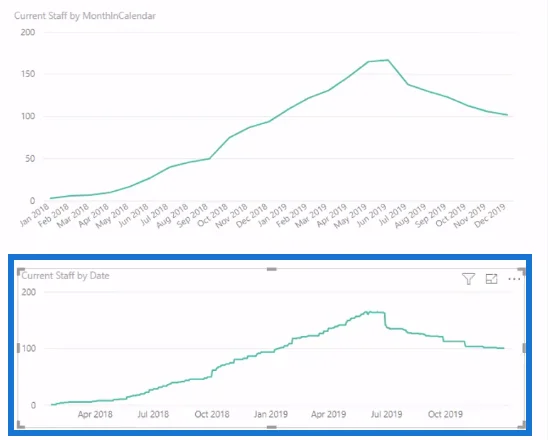Select the Current Staff by Date title
The height and width of the screenshot is (440, 548).
click(x=65, y=276)
